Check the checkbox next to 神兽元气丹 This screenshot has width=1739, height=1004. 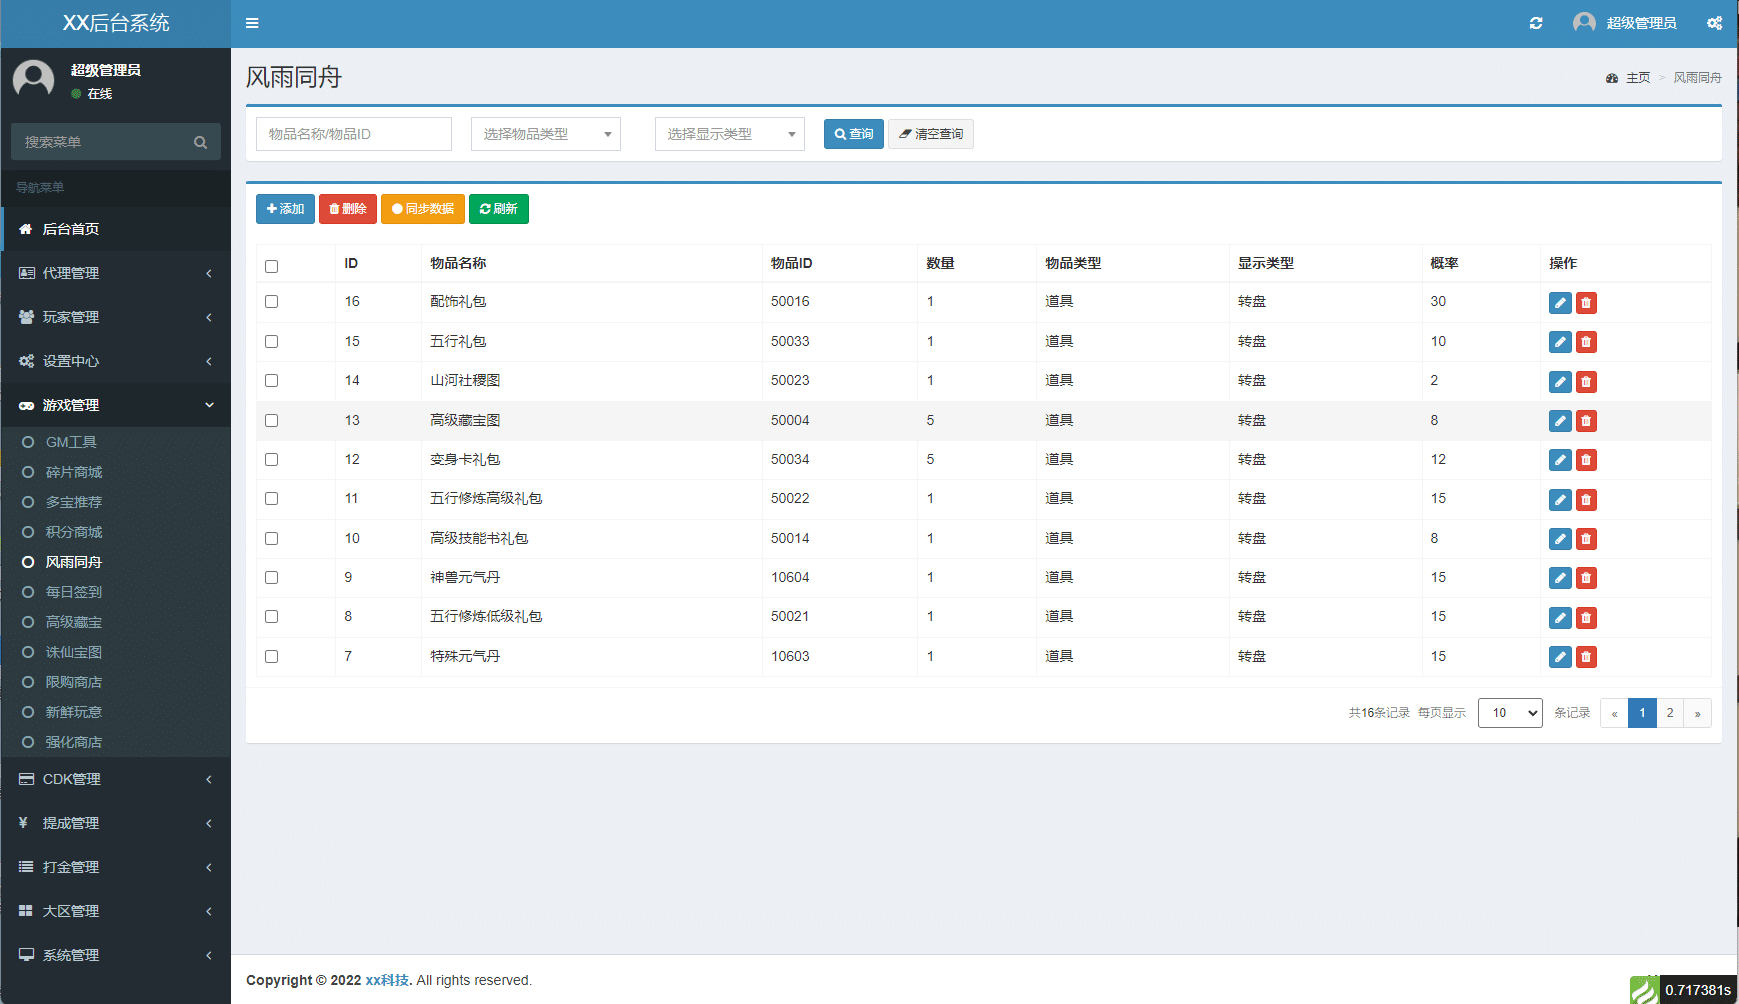[271, 577]
